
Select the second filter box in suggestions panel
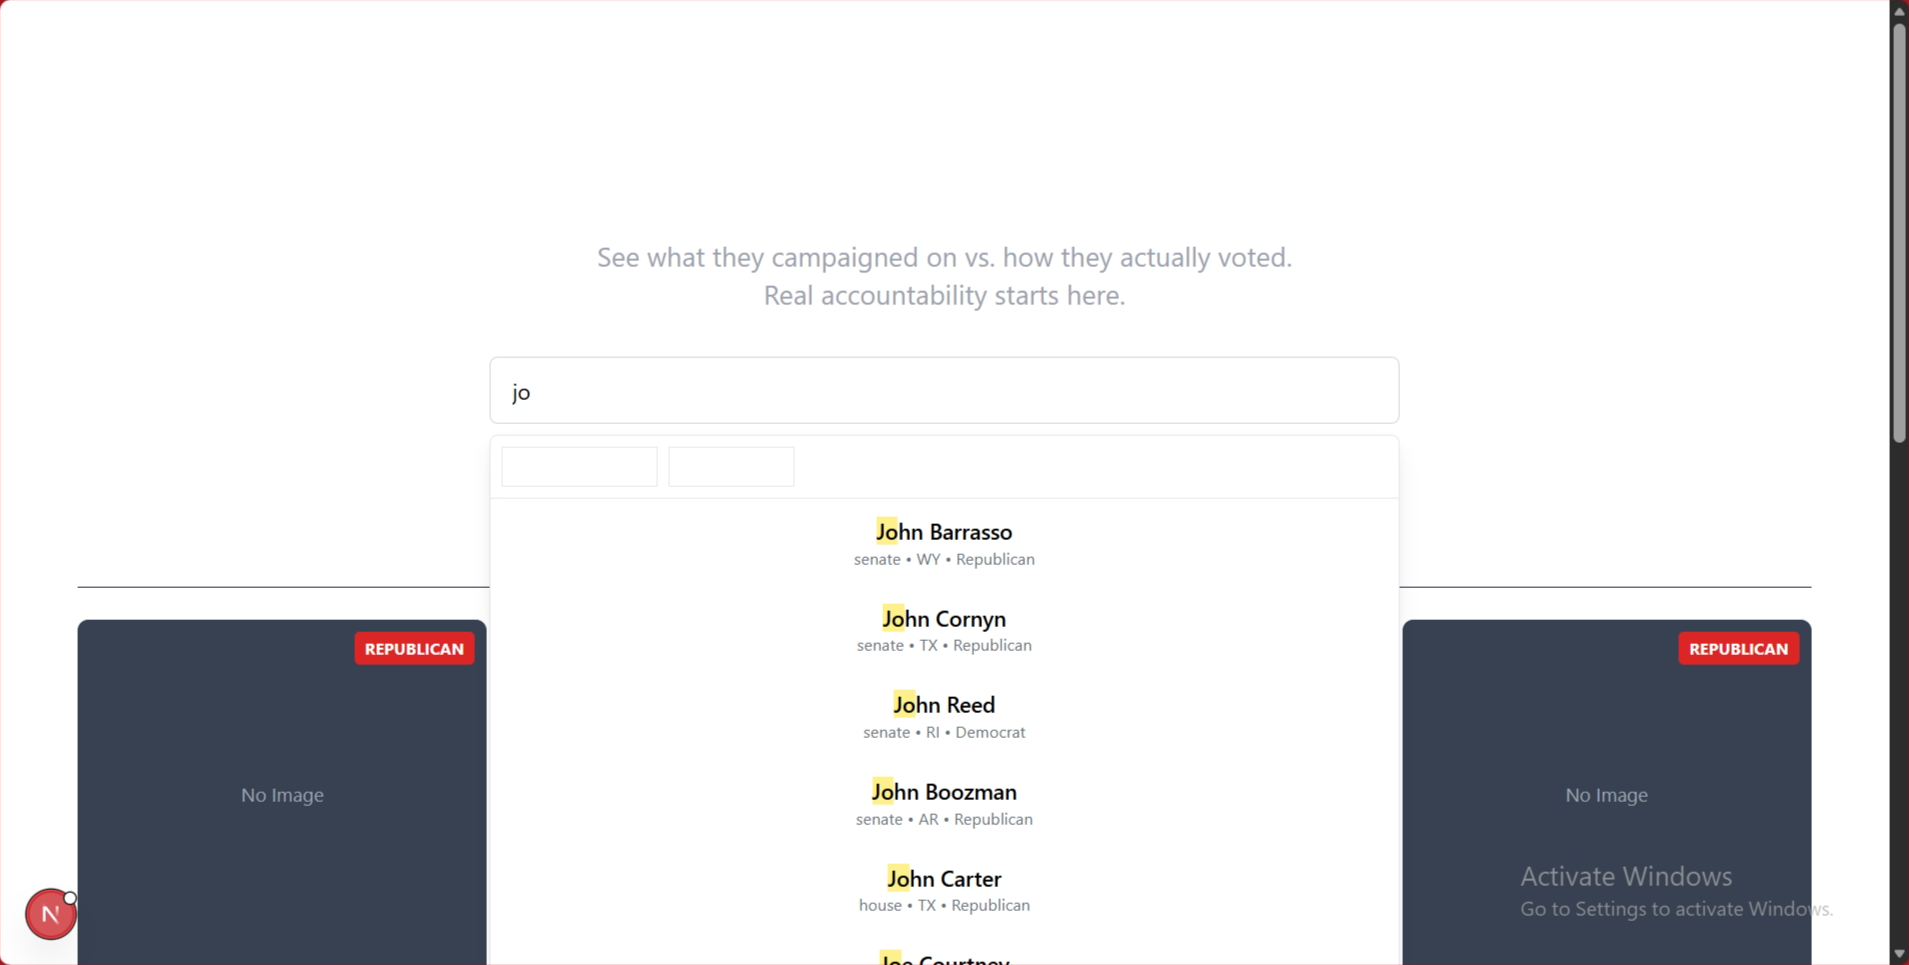click(730, 466)
